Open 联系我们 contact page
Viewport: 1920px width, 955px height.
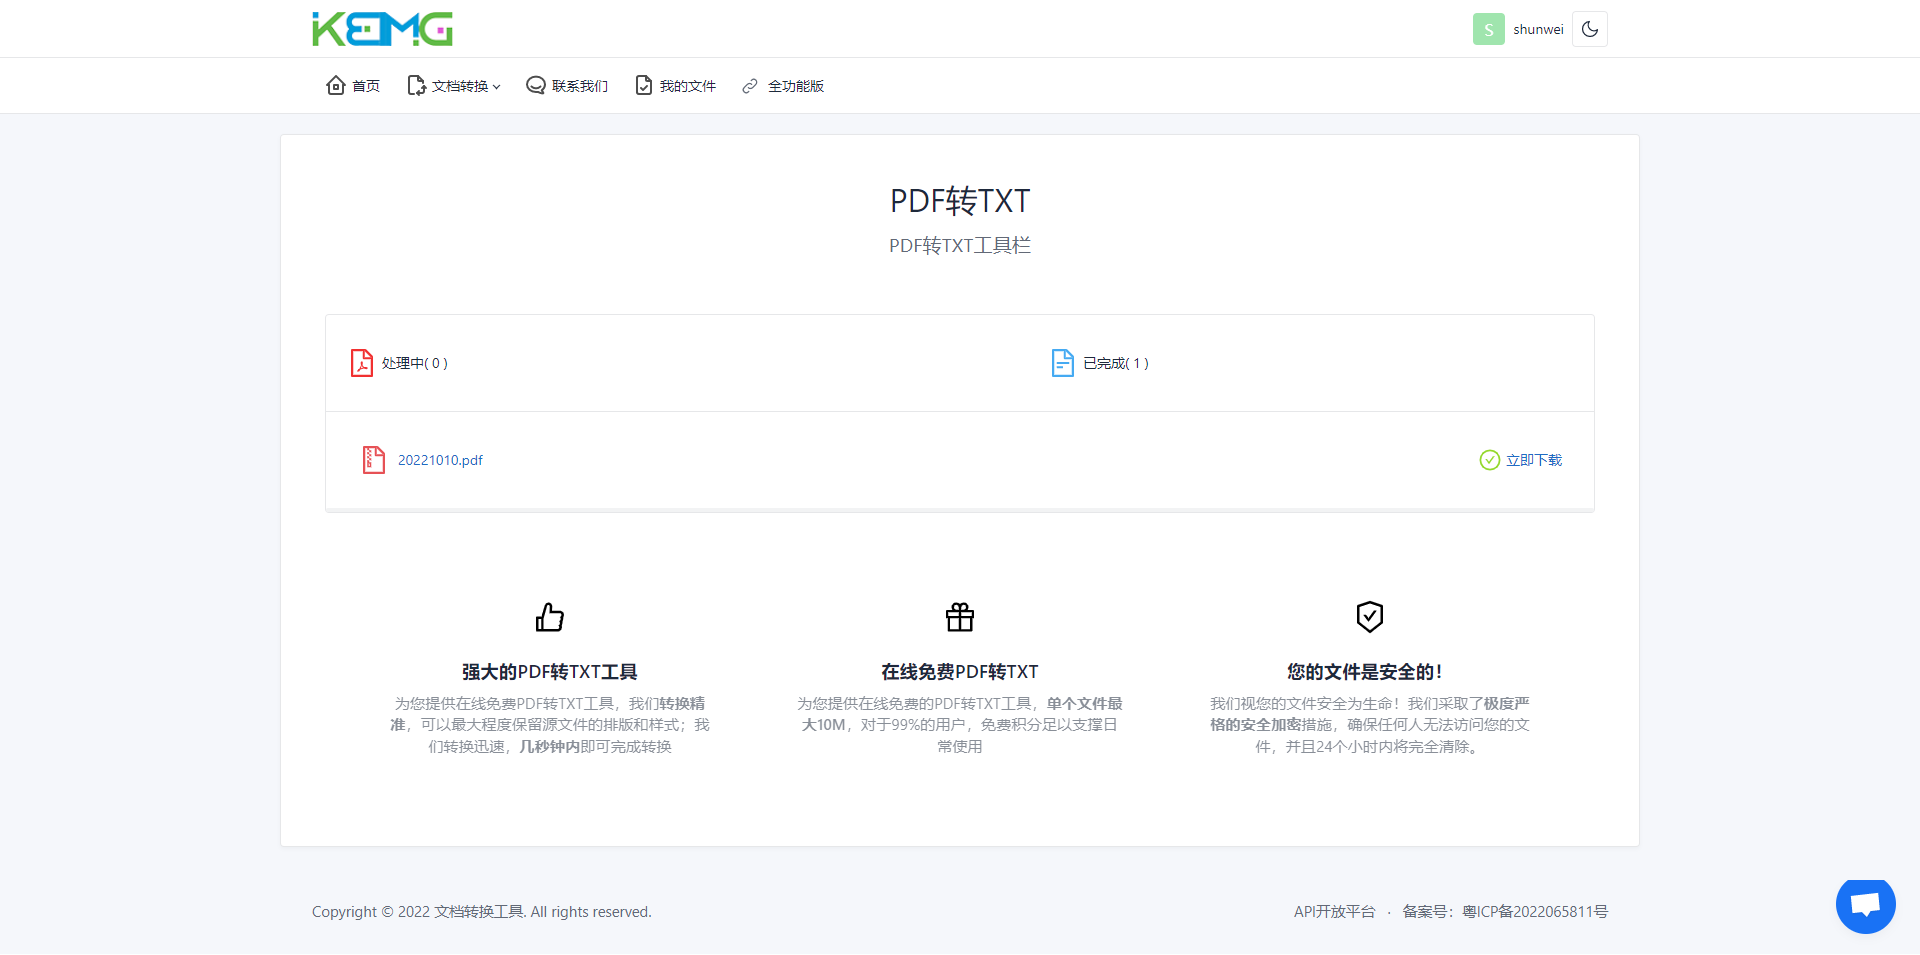[567, 86]
